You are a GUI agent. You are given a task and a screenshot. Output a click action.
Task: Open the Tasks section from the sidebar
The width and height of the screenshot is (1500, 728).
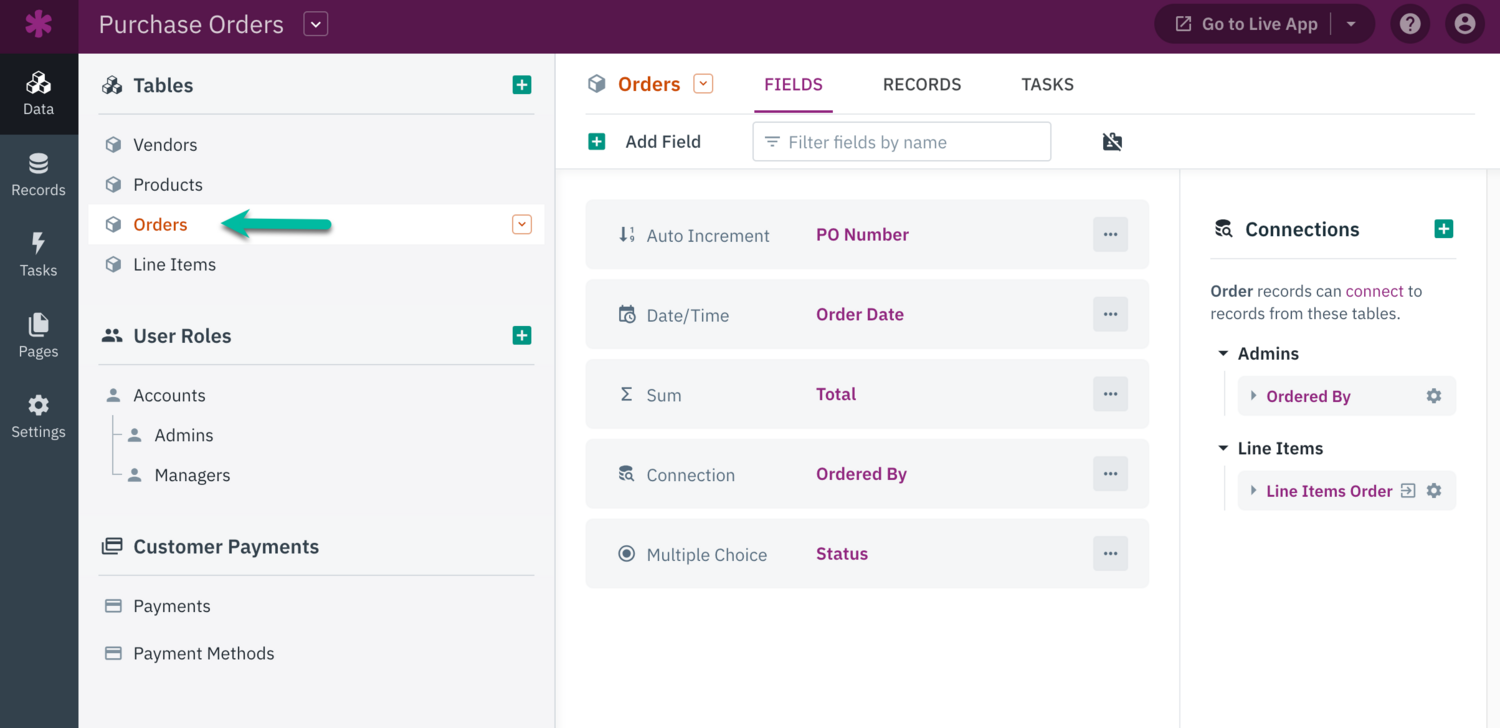click(39, 254)
